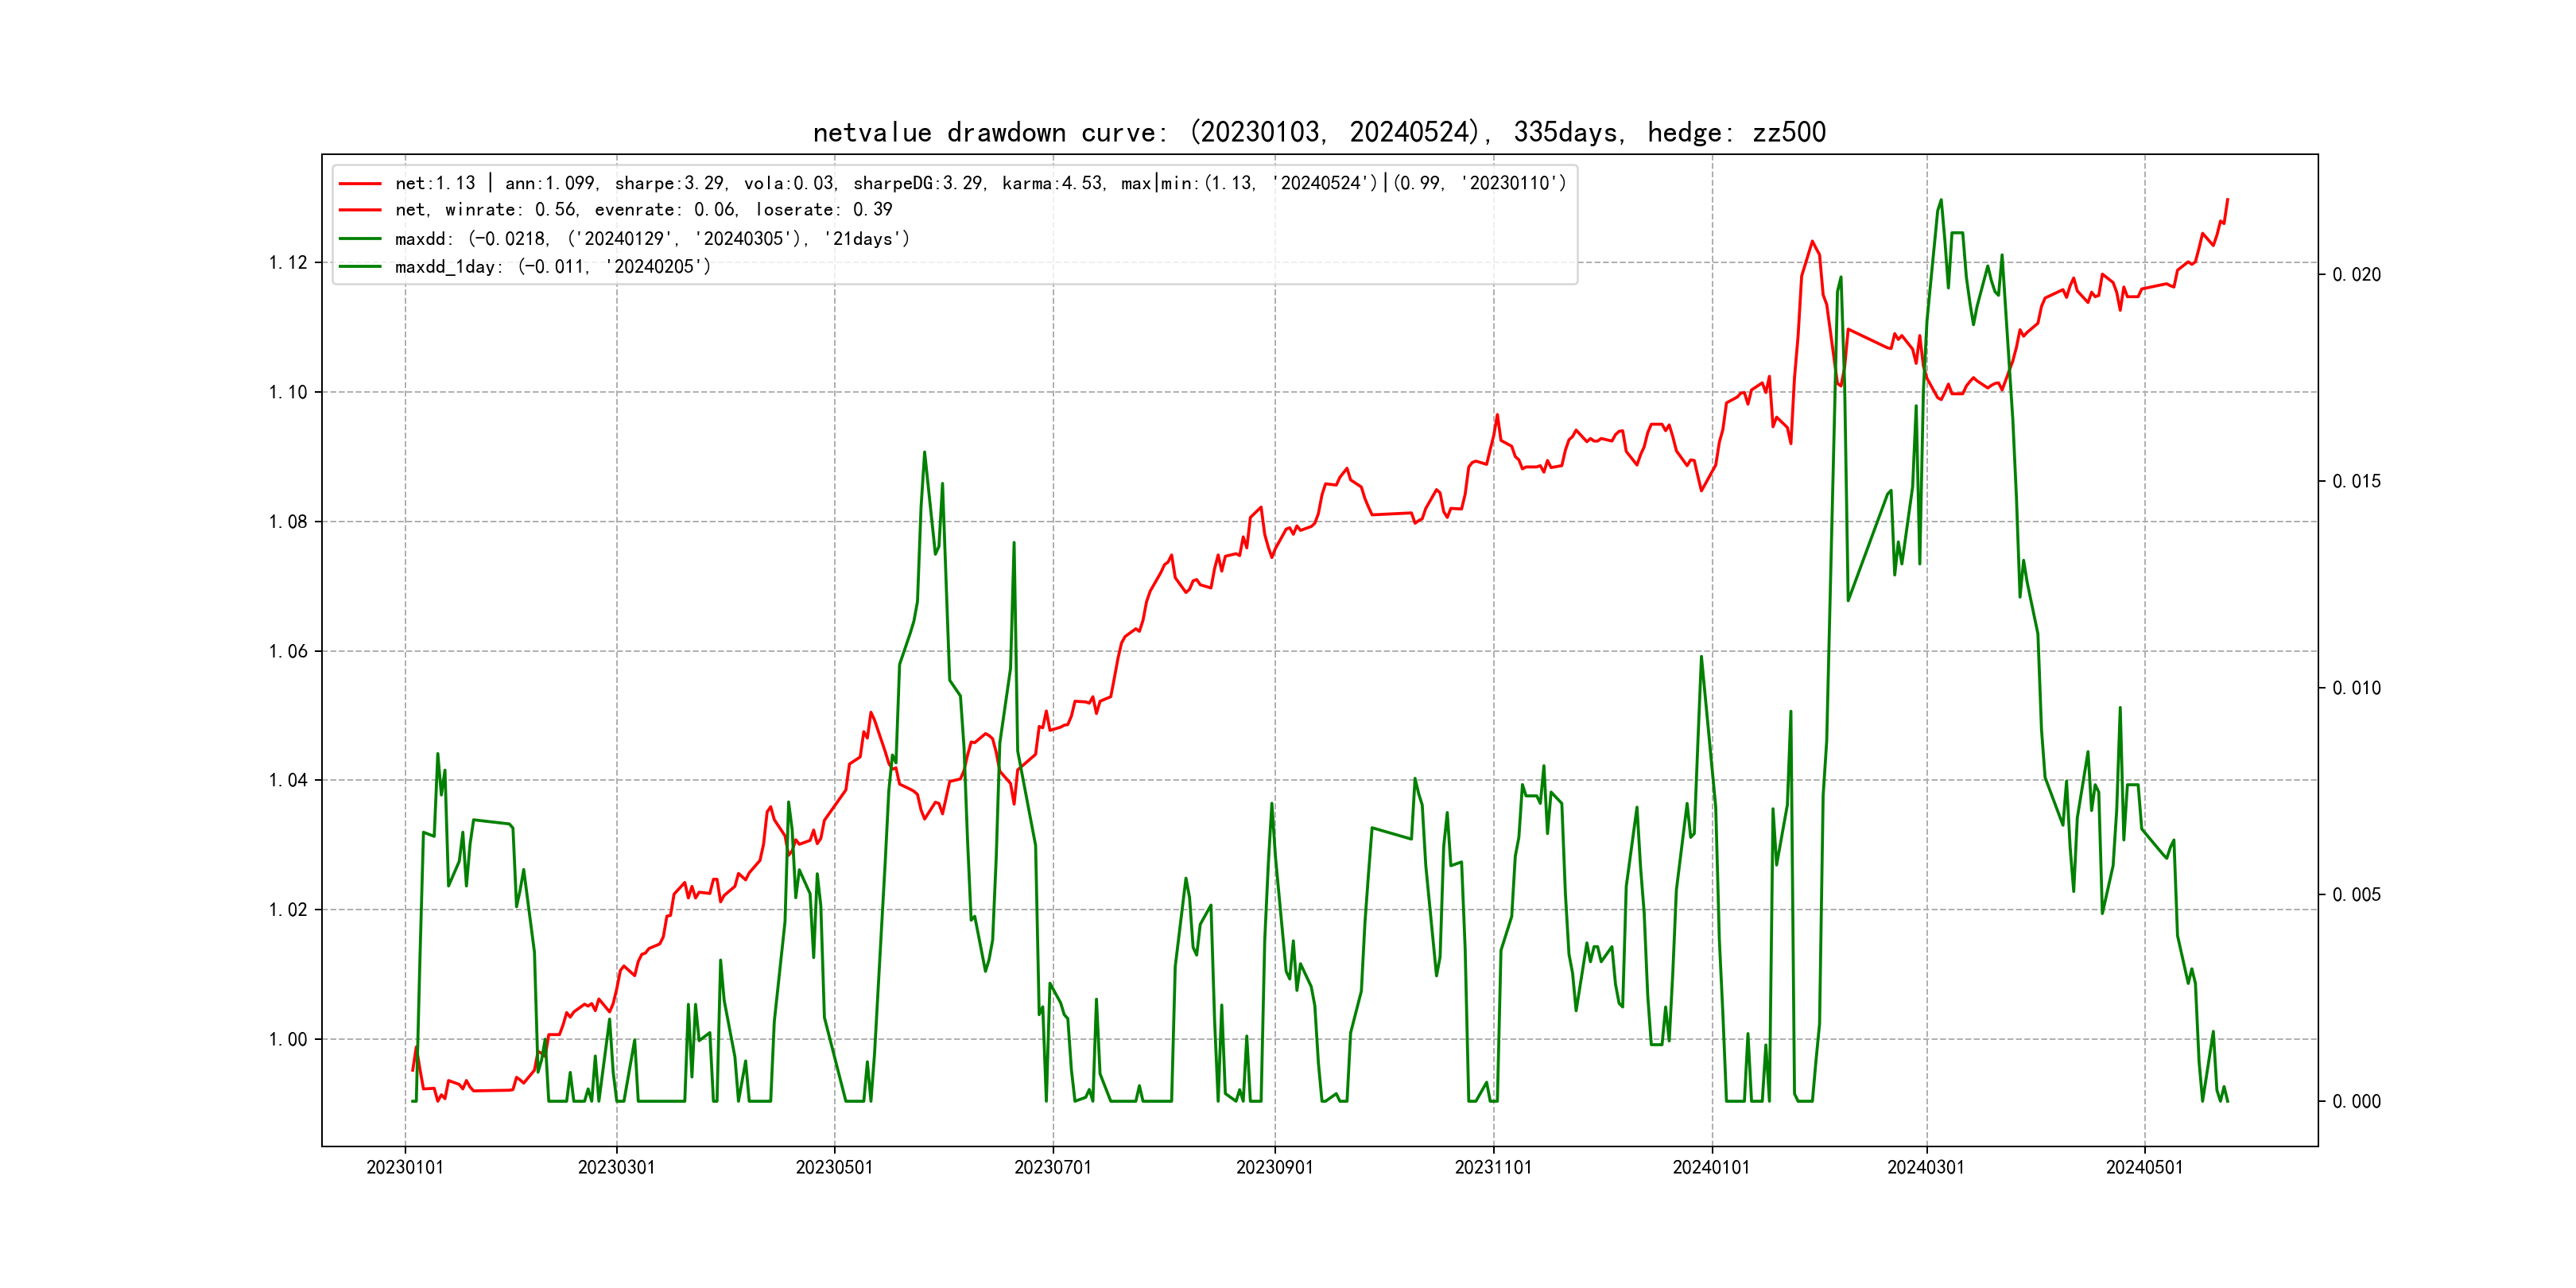
Task: Click the green swatch beside maxdd_1day legend entry
Action: pos(360,267)
